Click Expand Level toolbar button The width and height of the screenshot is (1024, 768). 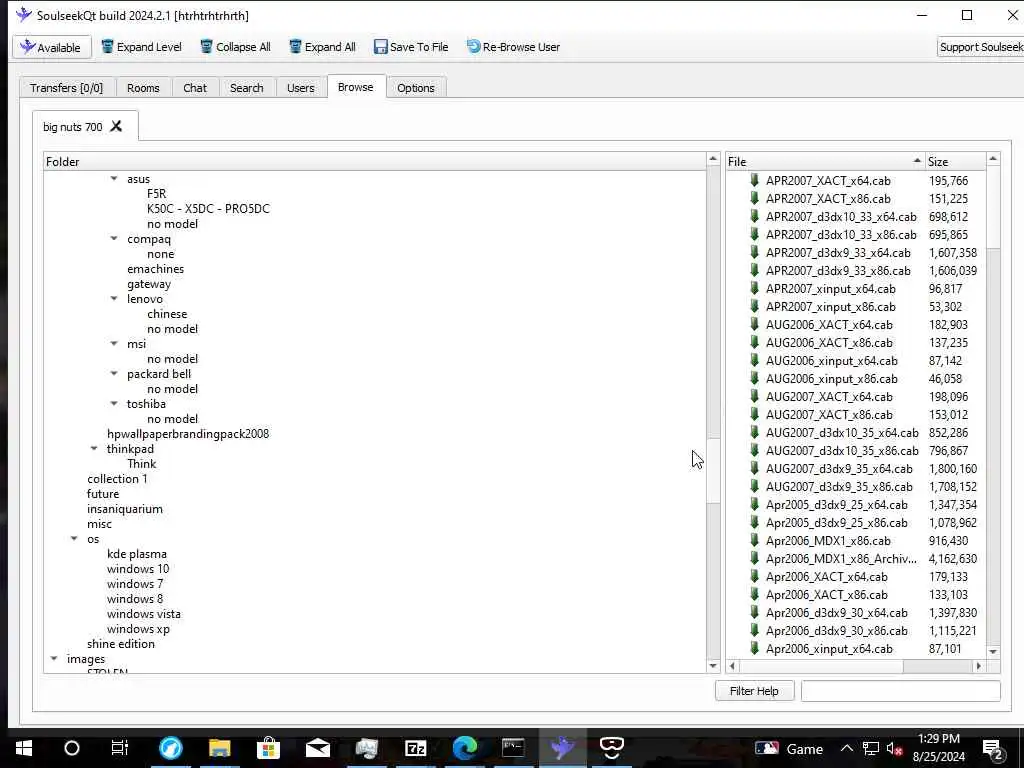(141, 47)
